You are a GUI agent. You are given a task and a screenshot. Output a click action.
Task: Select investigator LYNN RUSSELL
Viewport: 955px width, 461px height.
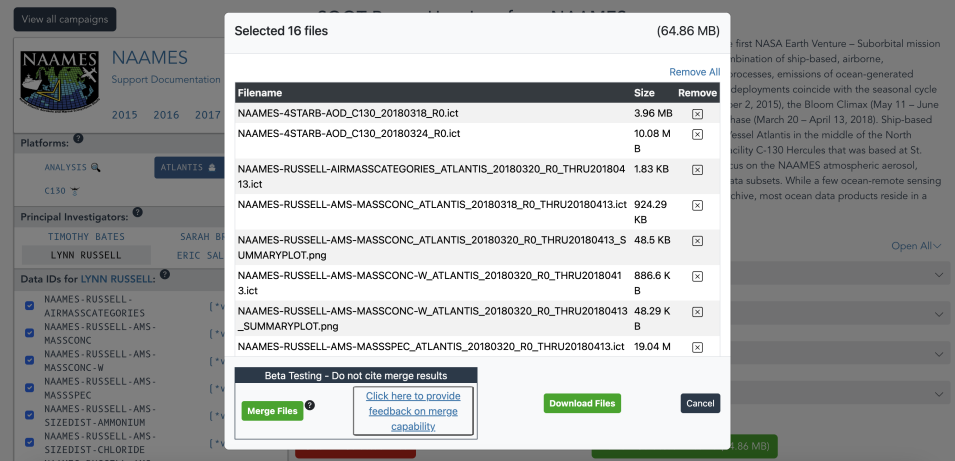[x=86, y=255]
